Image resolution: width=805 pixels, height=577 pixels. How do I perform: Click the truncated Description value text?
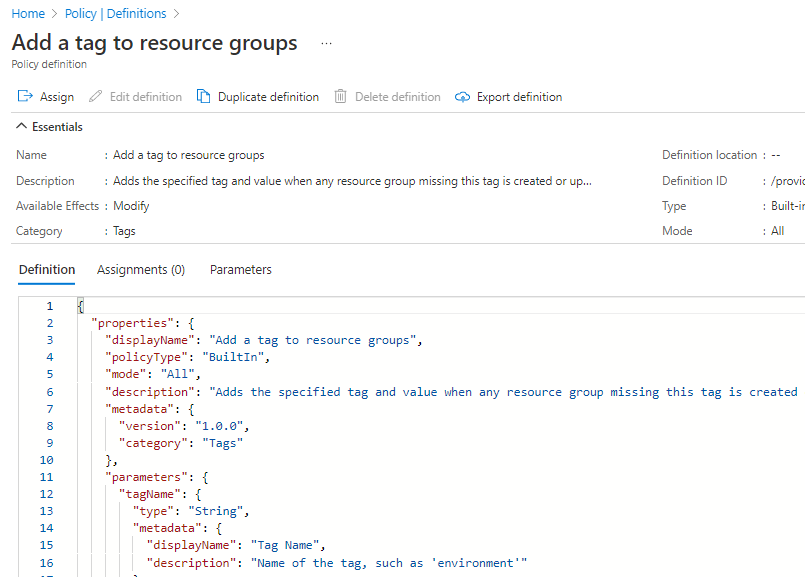(x=352, y=181)
